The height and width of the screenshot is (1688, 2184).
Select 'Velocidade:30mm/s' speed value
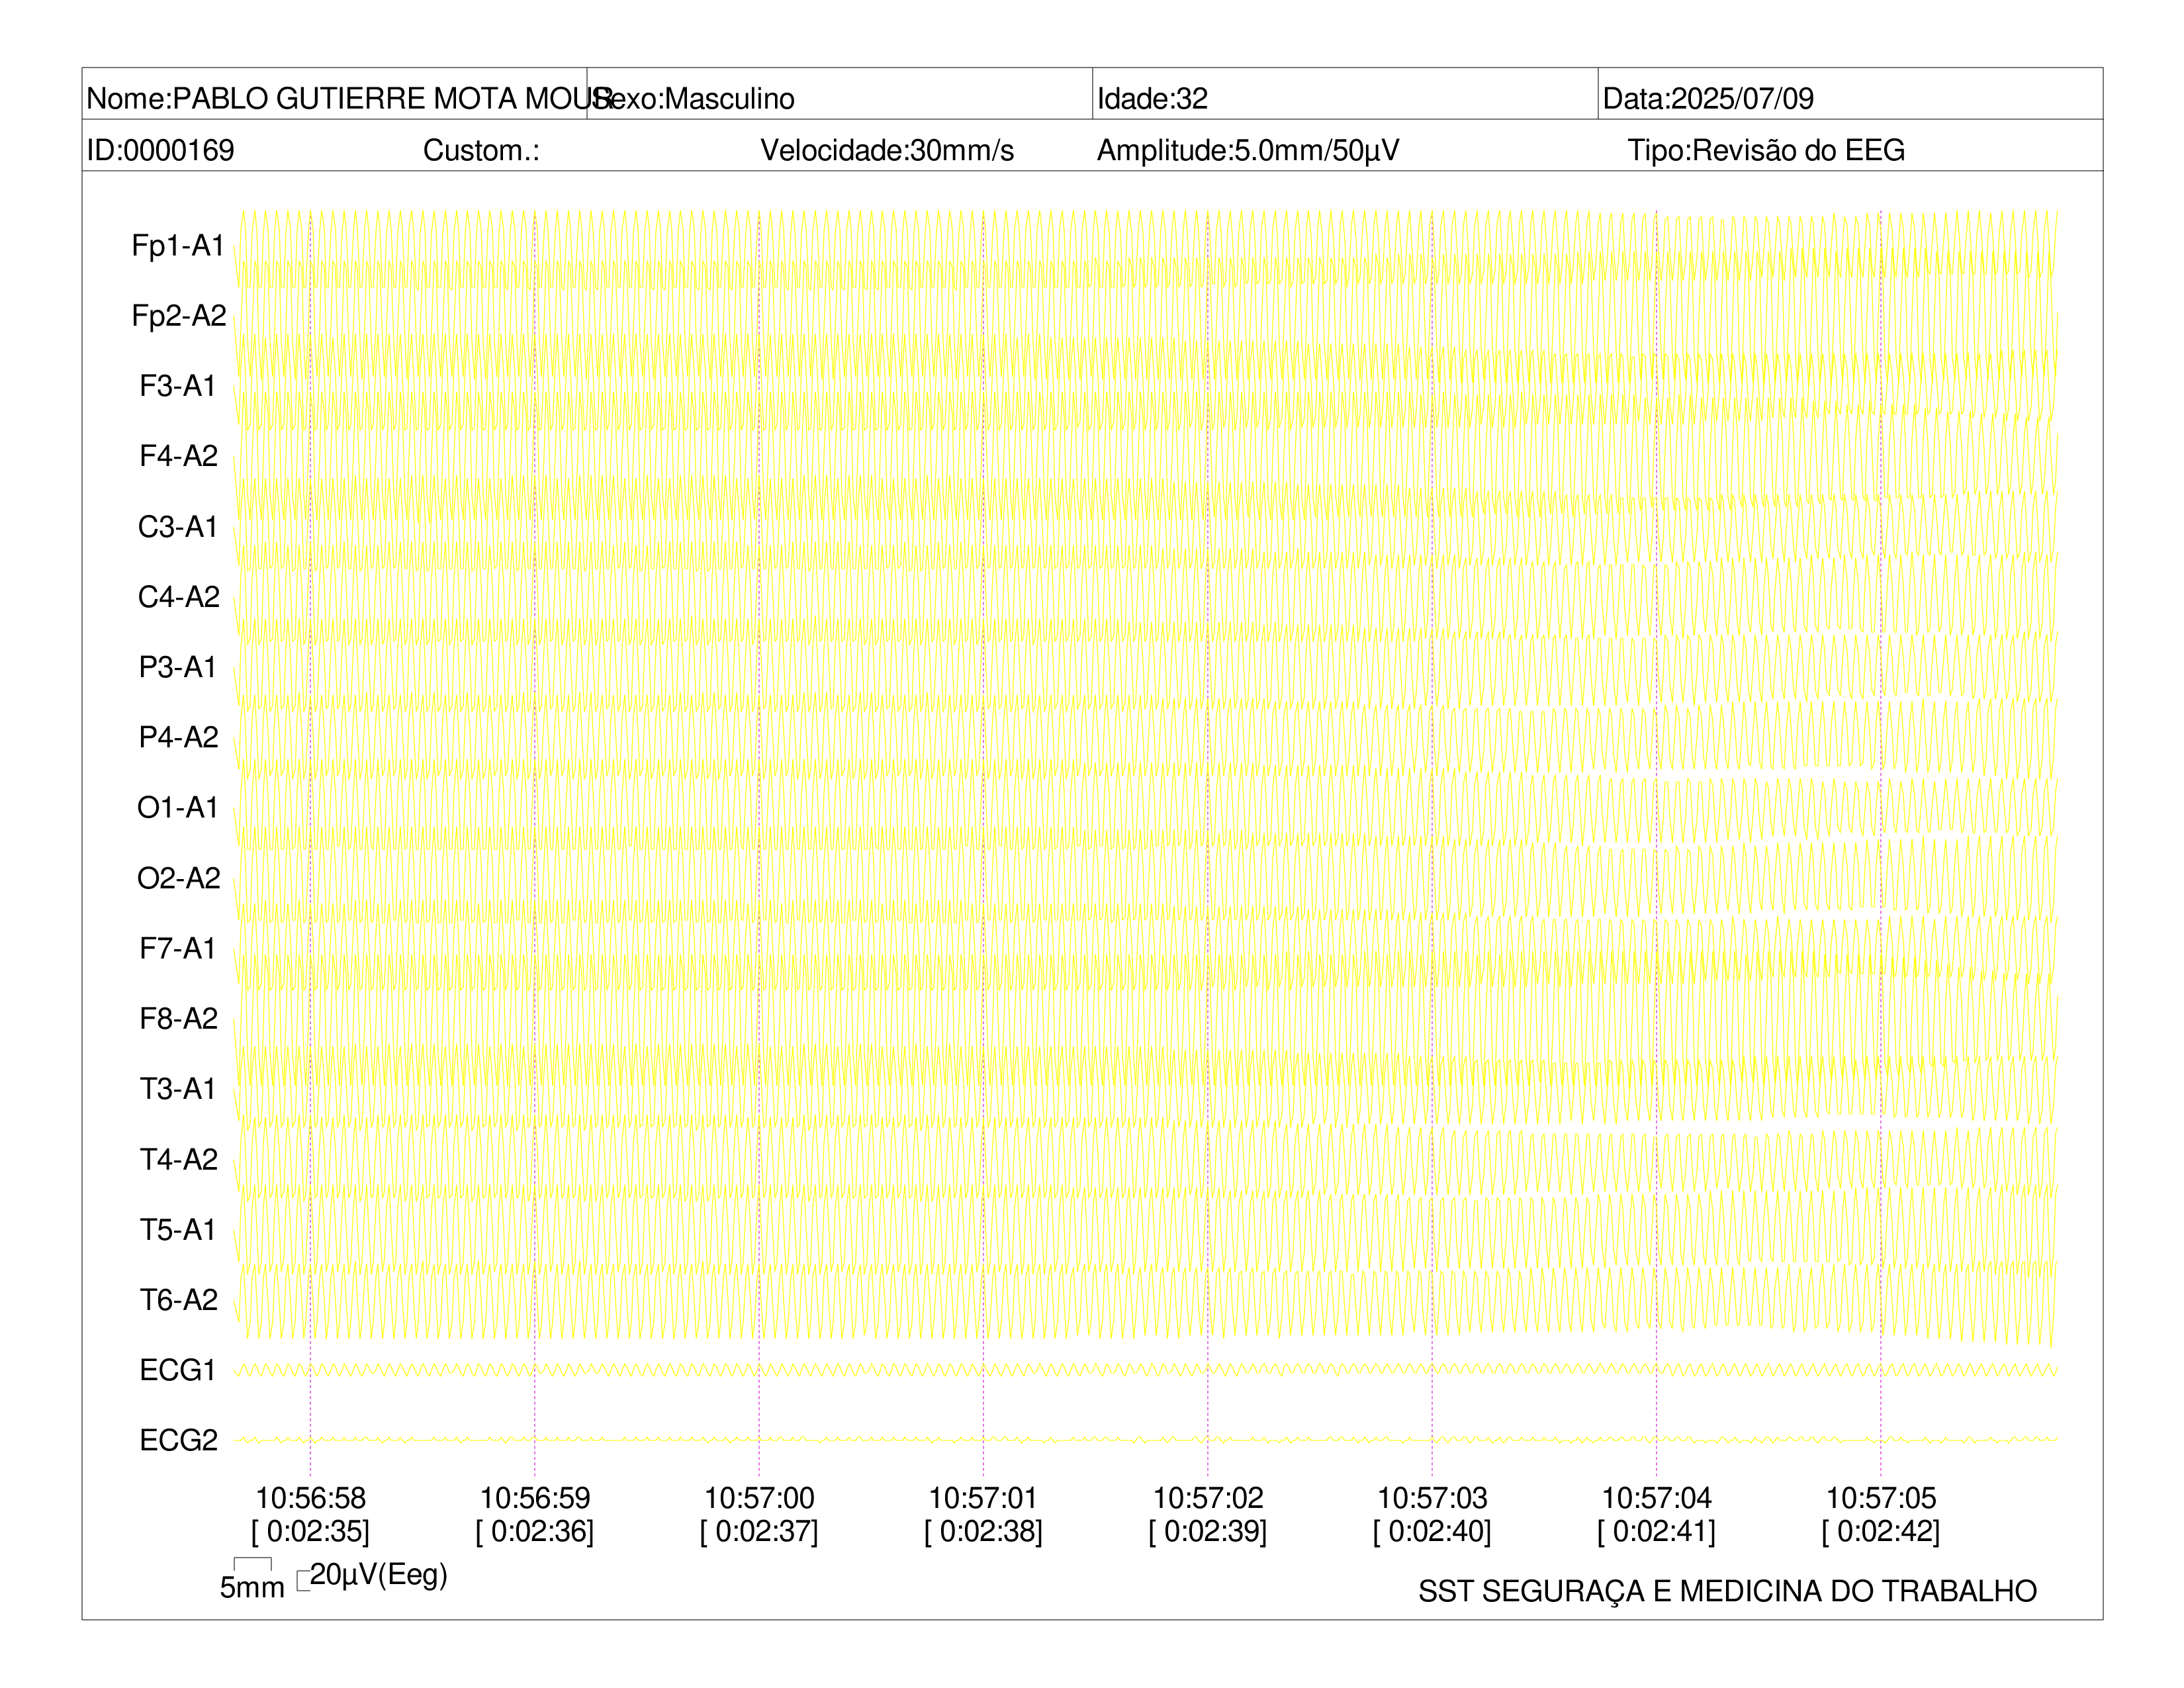point(887,150)
